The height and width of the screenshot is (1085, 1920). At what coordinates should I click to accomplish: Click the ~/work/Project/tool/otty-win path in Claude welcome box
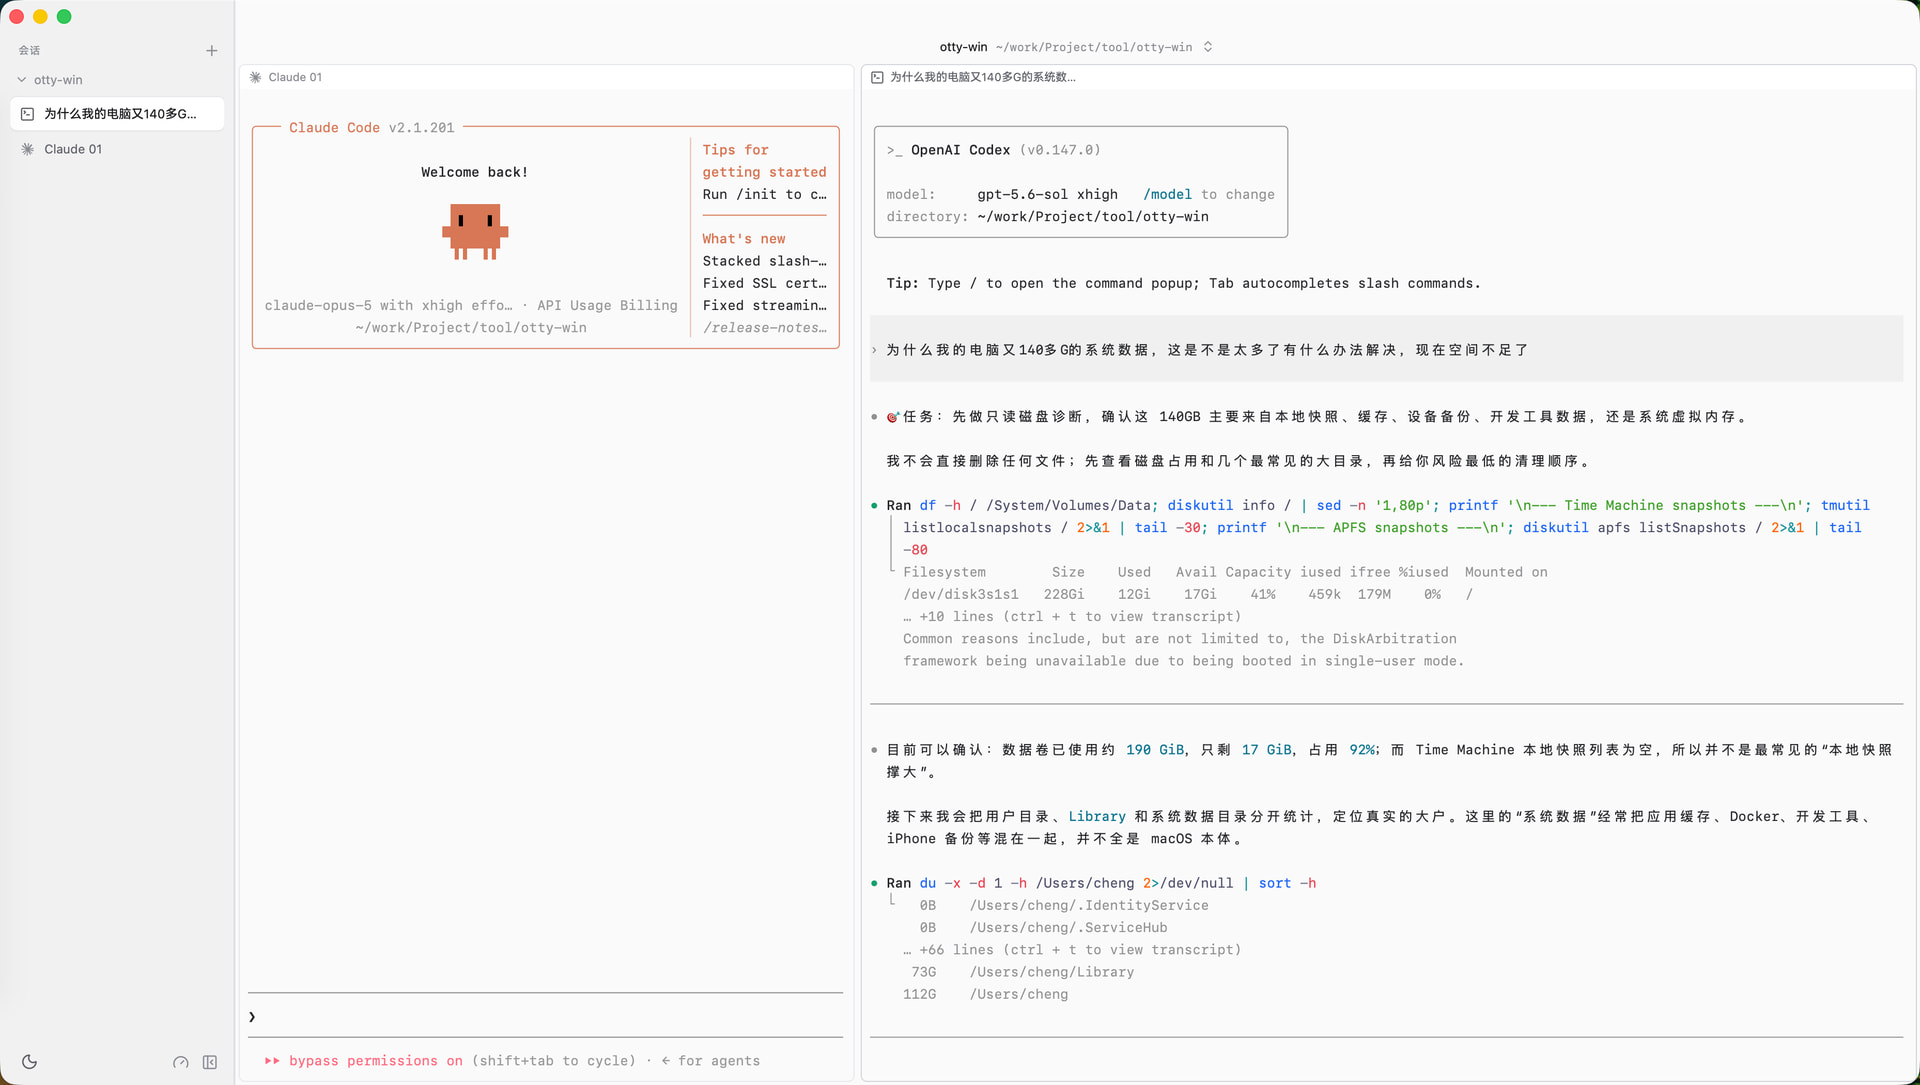[471, 328]
